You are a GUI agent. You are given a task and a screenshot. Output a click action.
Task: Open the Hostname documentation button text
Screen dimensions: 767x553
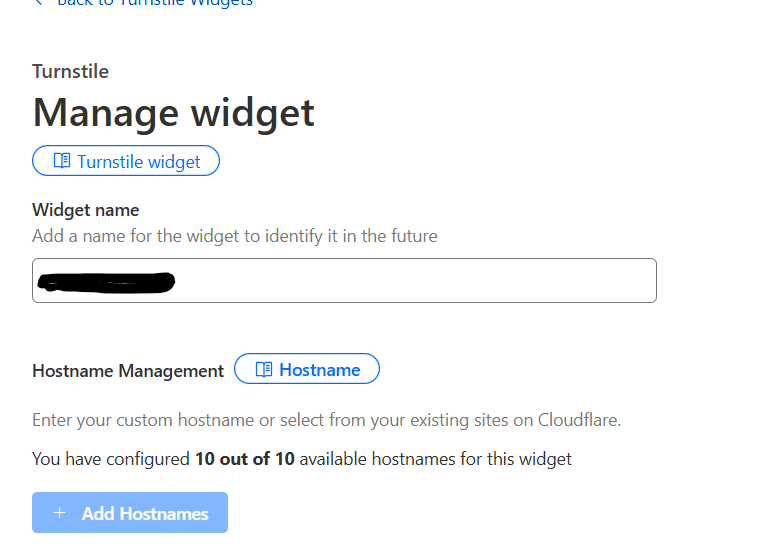(x=319, y=369)
